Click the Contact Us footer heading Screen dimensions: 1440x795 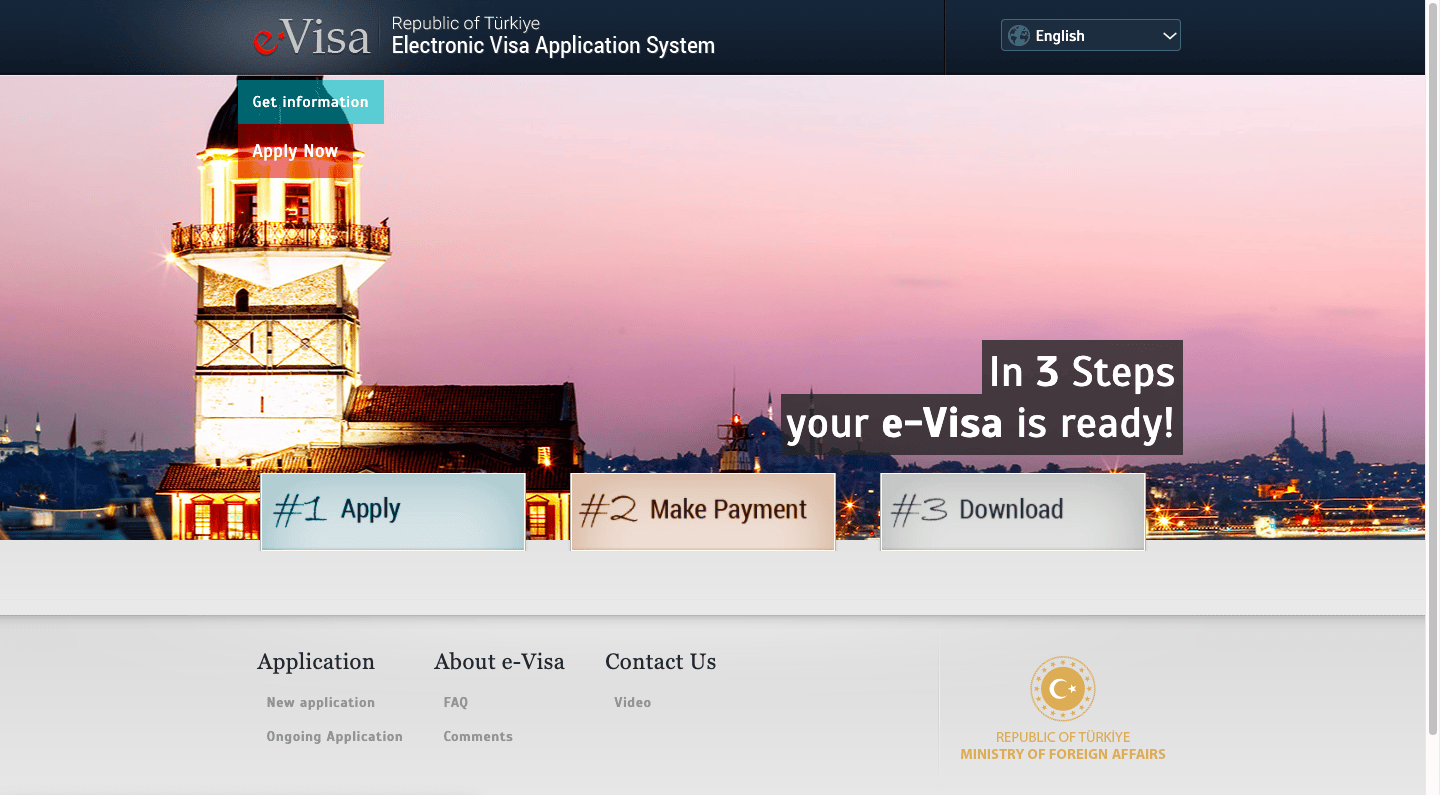[661, 662]
